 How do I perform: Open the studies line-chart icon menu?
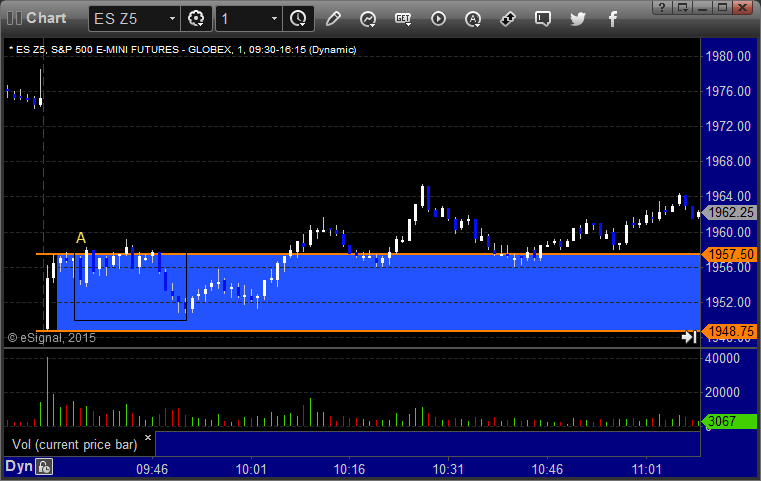tap(368, 19)
